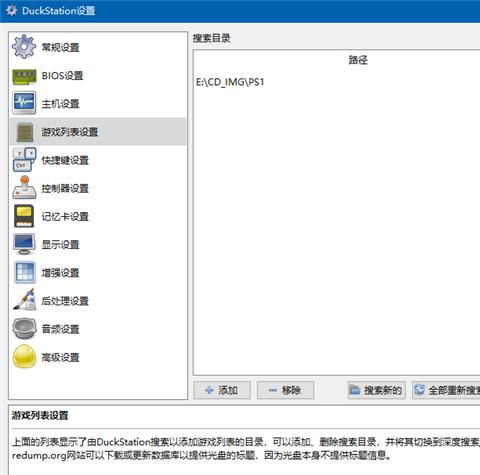Screen dimensions: 480x475
Task: Open the 记忆卡设置 memory card icon
Action: click(24, 216)
